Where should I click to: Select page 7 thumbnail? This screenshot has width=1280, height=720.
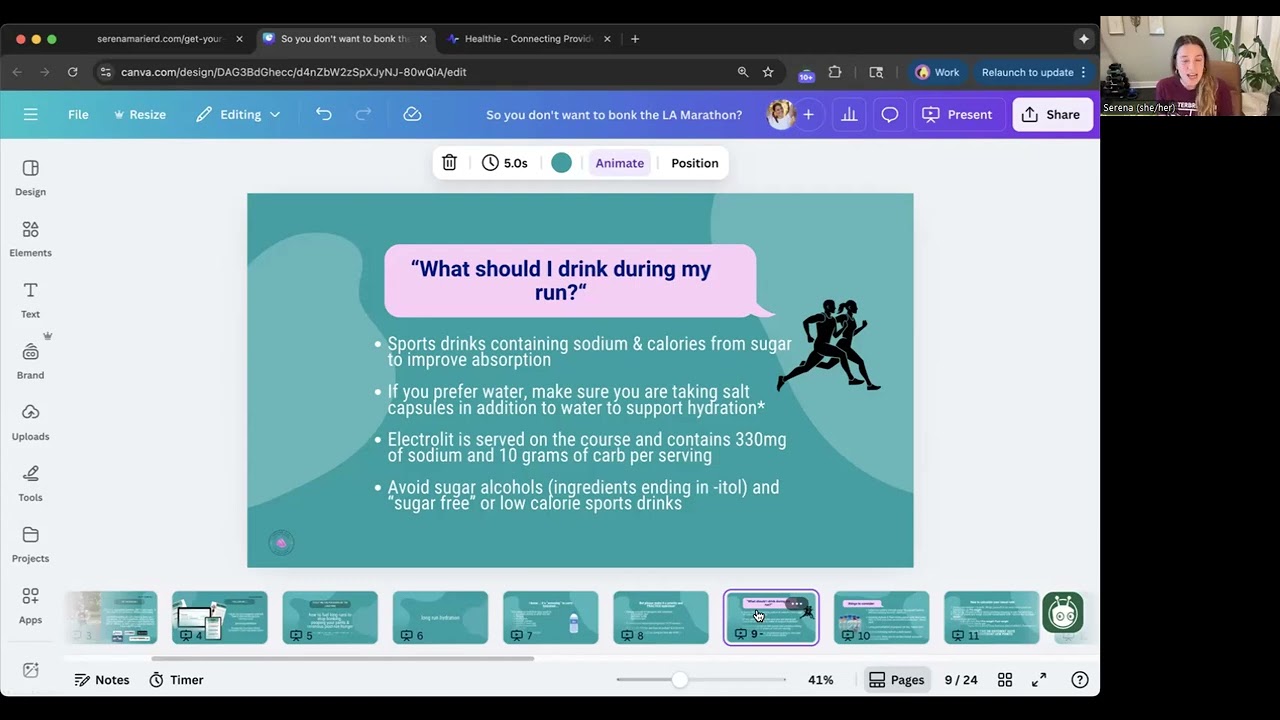click(551, 617)
